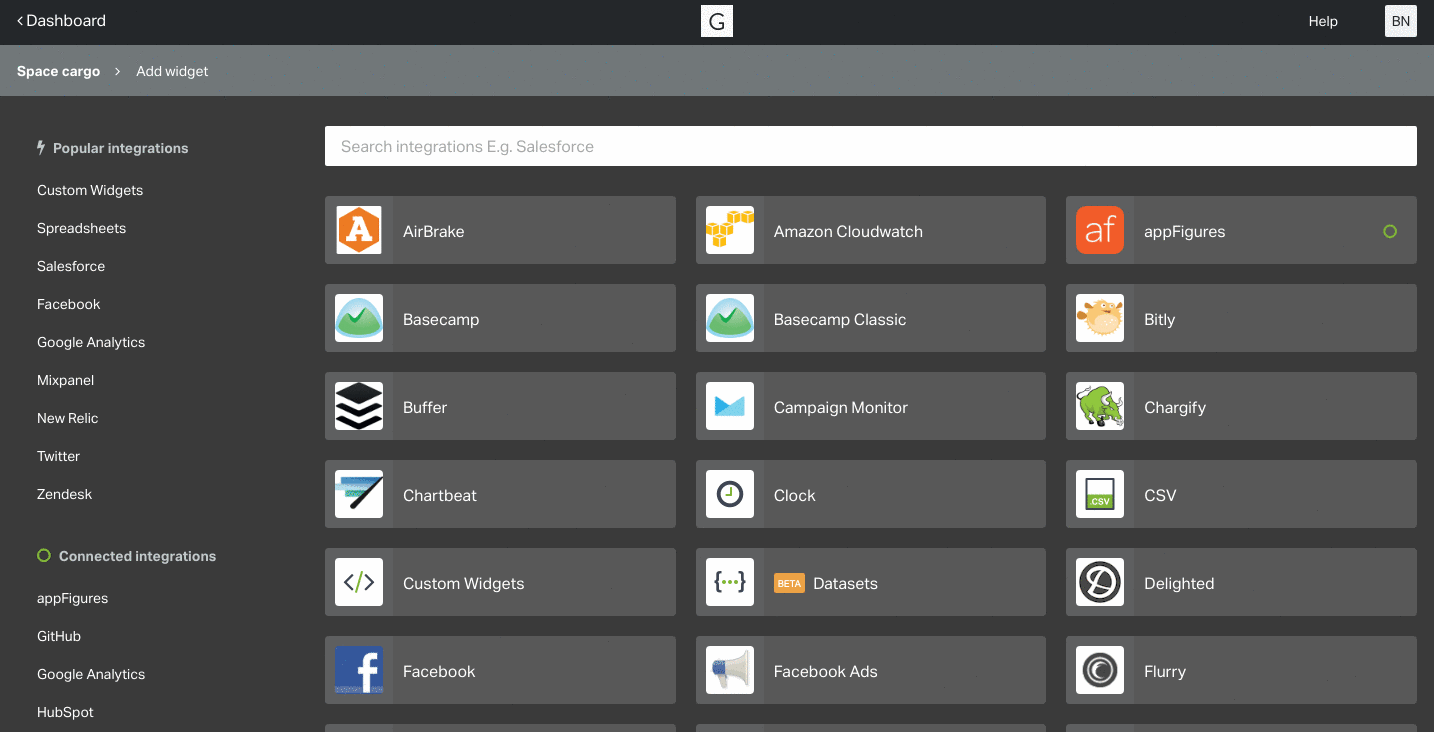The height and width of the screenshot is (732, 1434).
Task: Click the Delighted logo icon
Action: (1100, 582)
